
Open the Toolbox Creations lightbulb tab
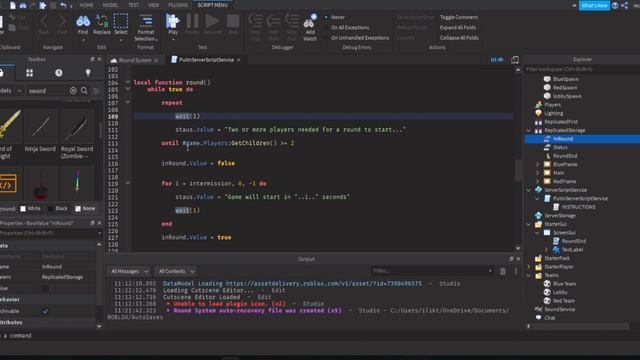pyautogui.click(x=88, y=73)
